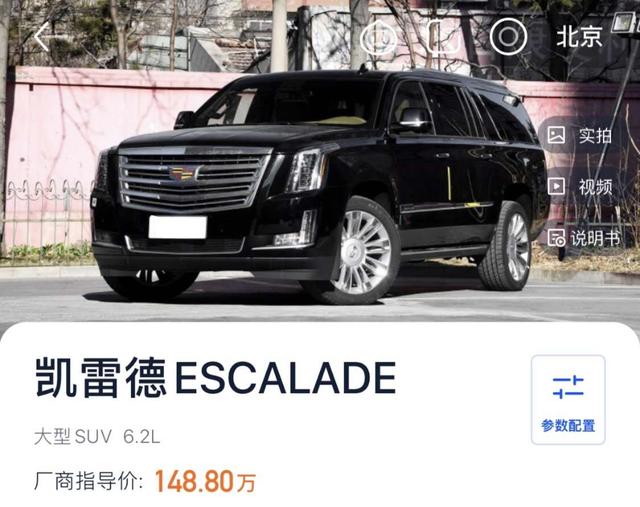Open the 视频 play icon
Image resolution: width=640 pixels, height=507 pixels.
pos(556,186)
